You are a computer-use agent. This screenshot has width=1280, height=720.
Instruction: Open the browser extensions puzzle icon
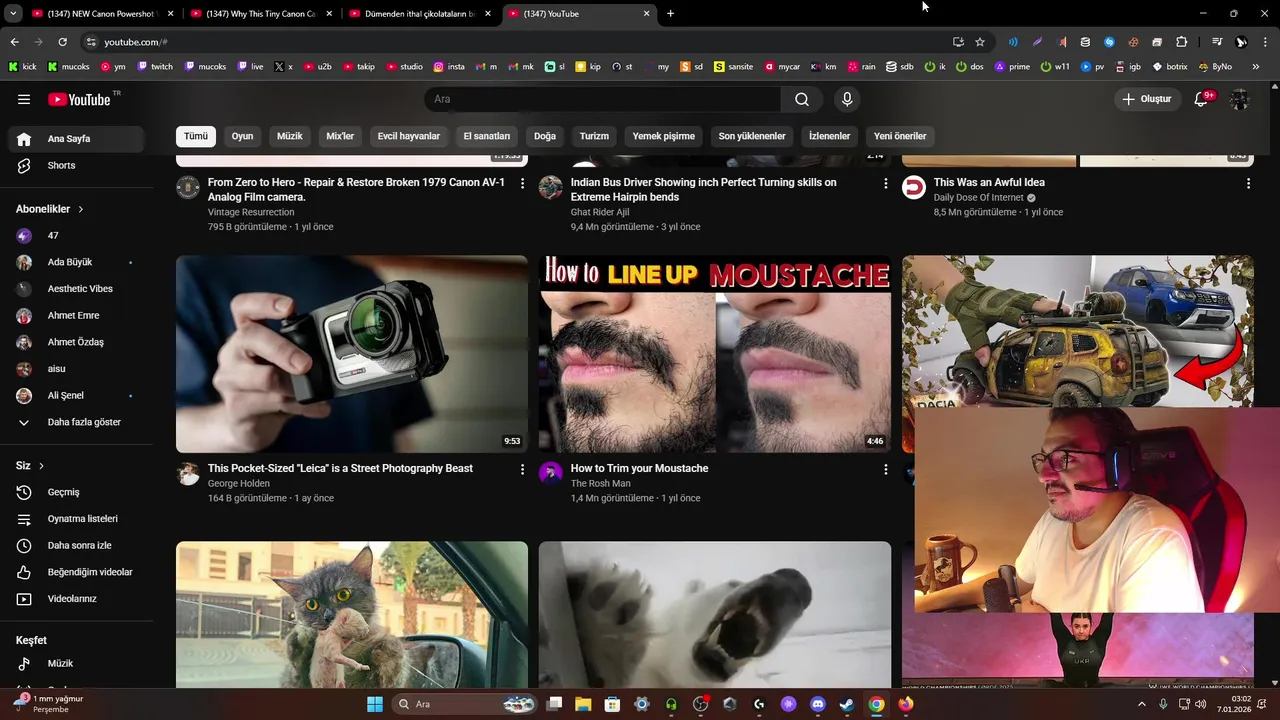point(1181,42)
